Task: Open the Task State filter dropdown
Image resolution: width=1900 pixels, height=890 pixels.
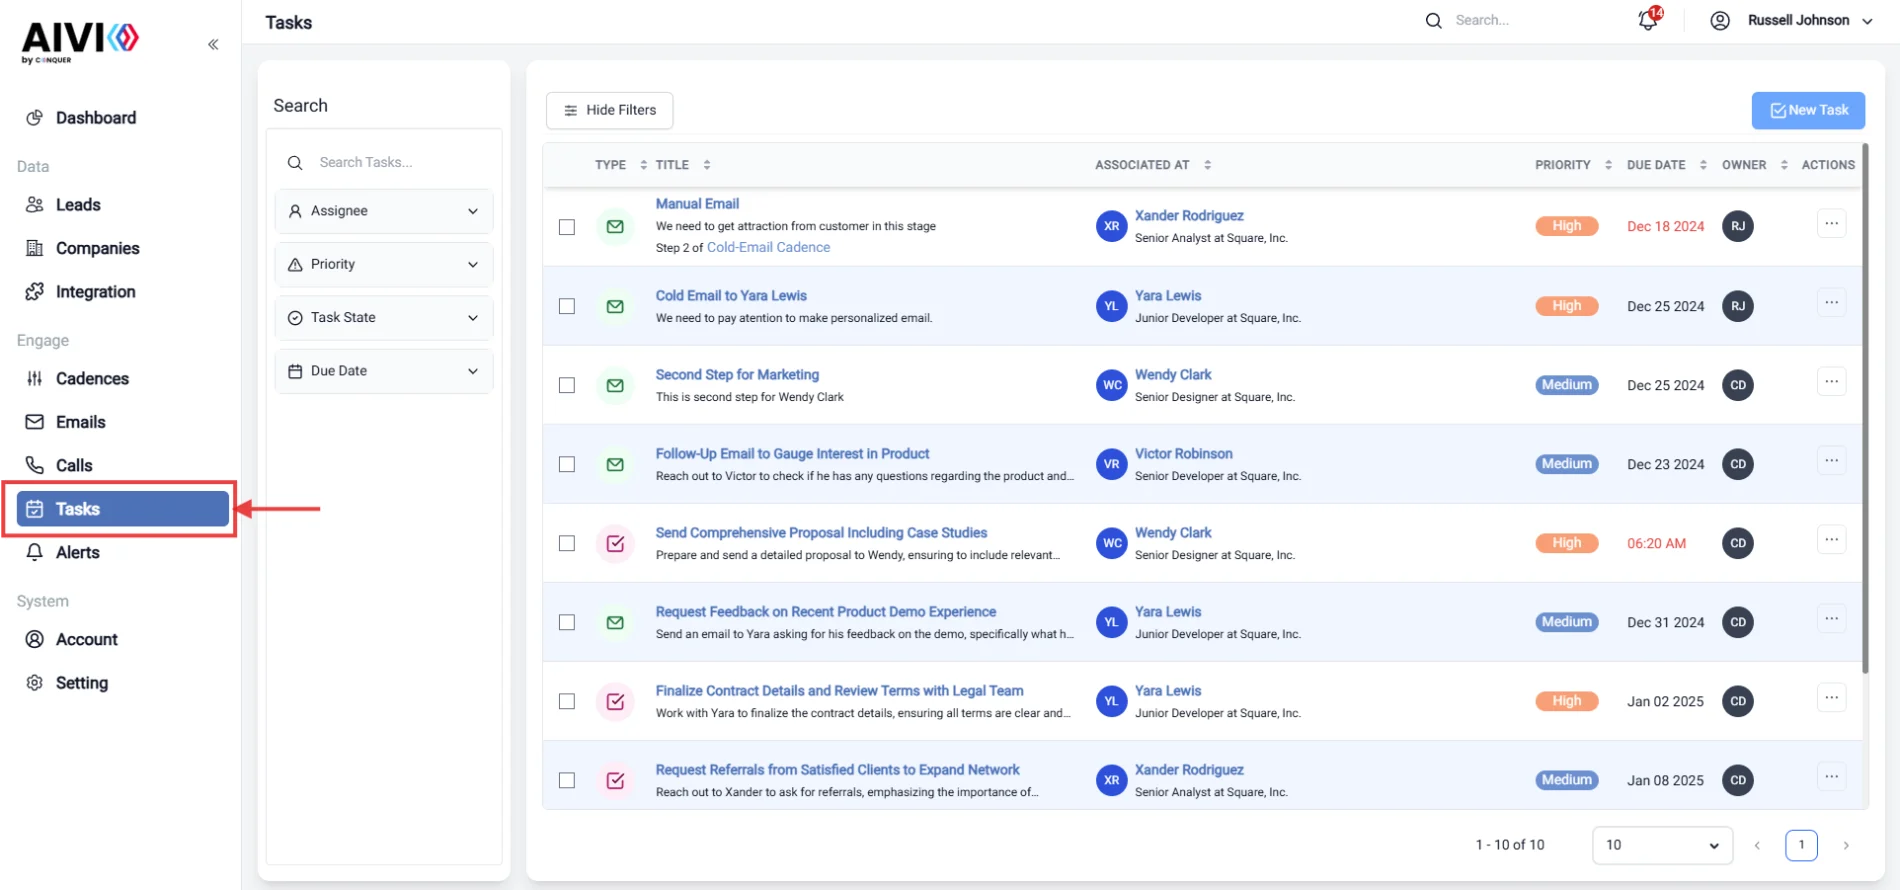Action: (384, 317)
